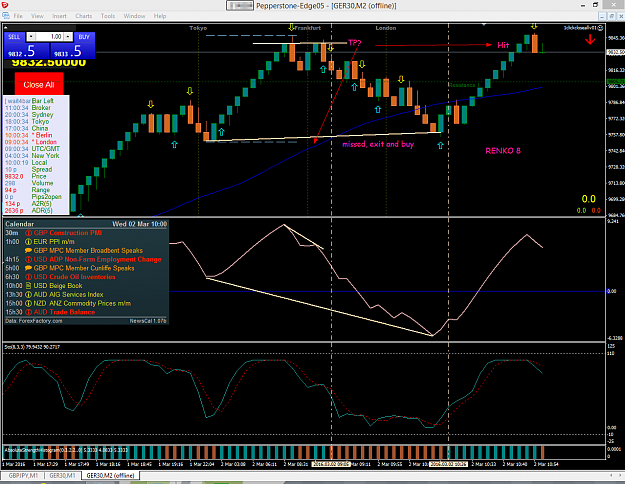
Task: Click the AUD AIG Services Index event
Action: (x=64, y=295)
